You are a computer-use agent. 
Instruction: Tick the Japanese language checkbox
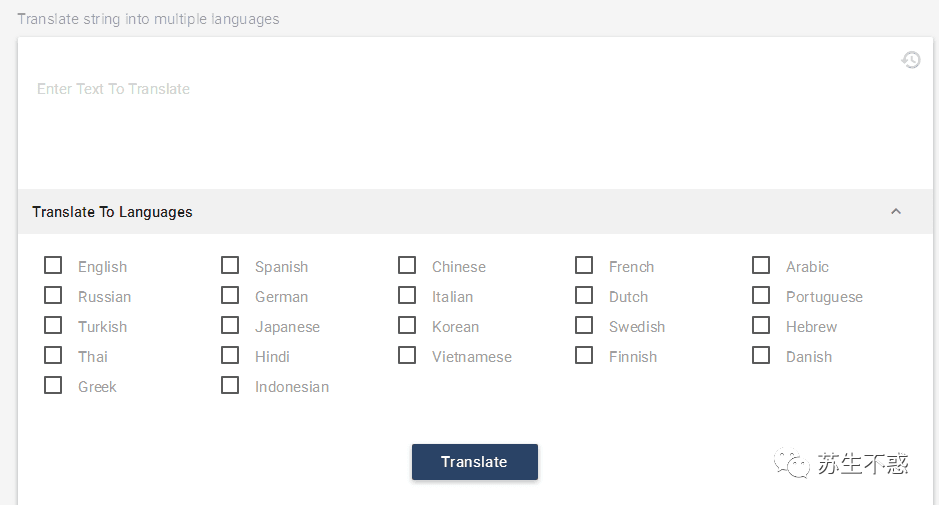pos(230,325)
